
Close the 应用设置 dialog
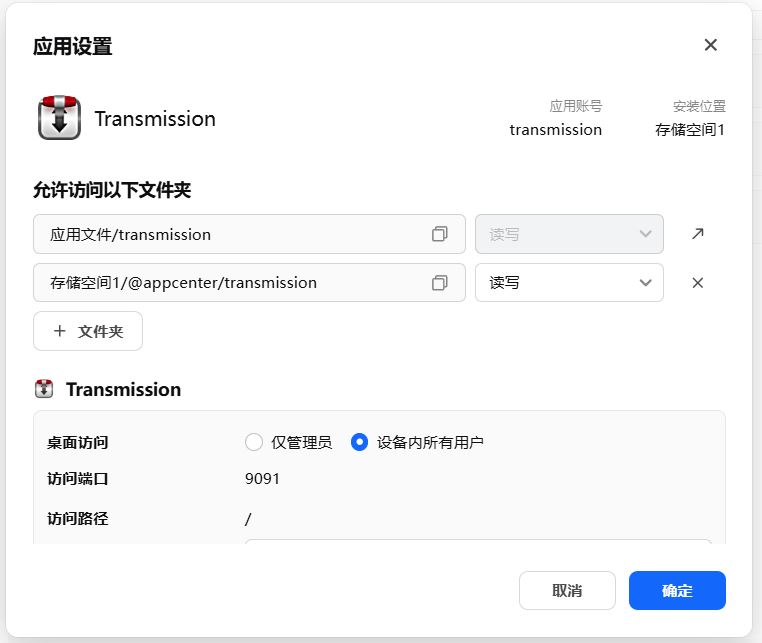(710, 45)
